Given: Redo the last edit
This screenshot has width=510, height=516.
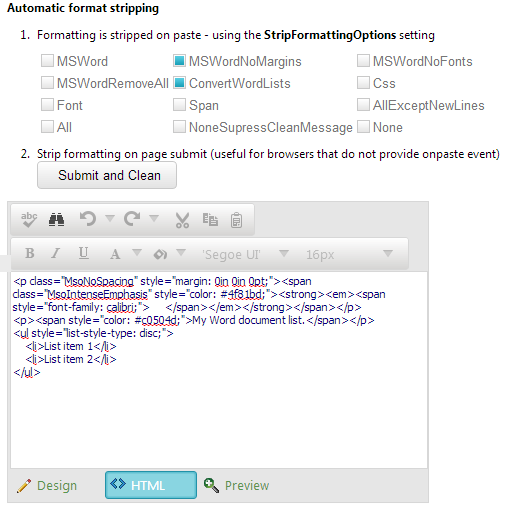Looking at the screenshot, I should (132, 219).
